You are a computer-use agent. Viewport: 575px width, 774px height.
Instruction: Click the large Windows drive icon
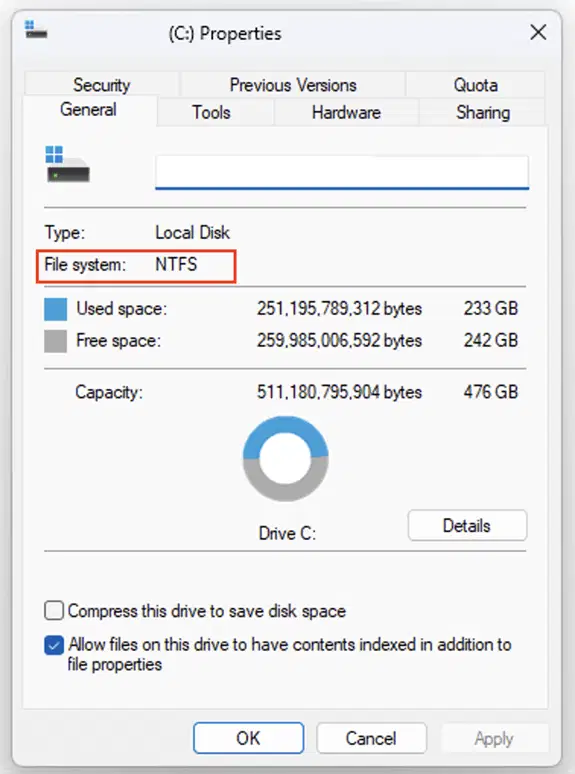point(68,164)
